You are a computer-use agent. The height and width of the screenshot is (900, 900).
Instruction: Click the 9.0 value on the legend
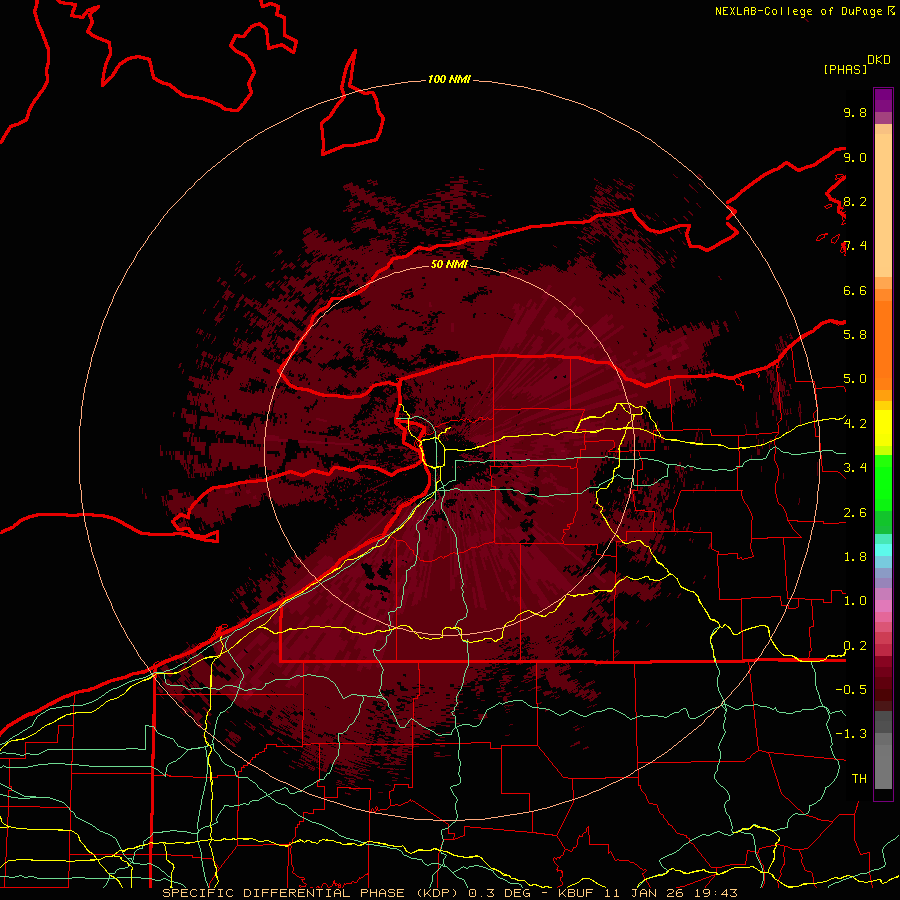click(855, 157)
